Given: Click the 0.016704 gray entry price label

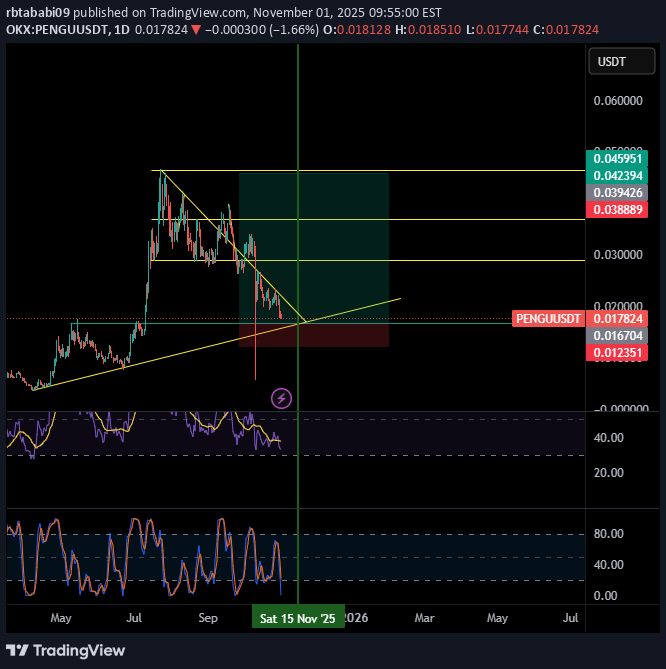Looking at the screenshot, I should 619,336.
